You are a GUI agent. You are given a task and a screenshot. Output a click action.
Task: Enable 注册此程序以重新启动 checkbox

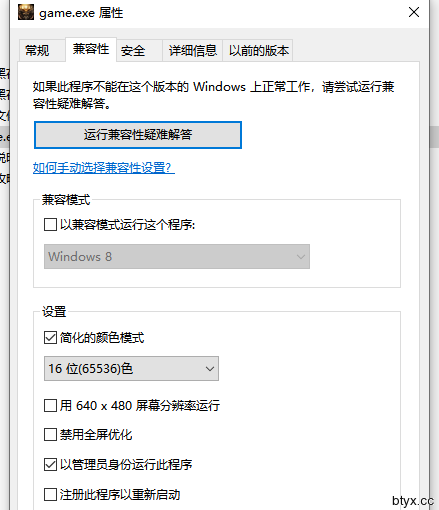pos(50,494)
